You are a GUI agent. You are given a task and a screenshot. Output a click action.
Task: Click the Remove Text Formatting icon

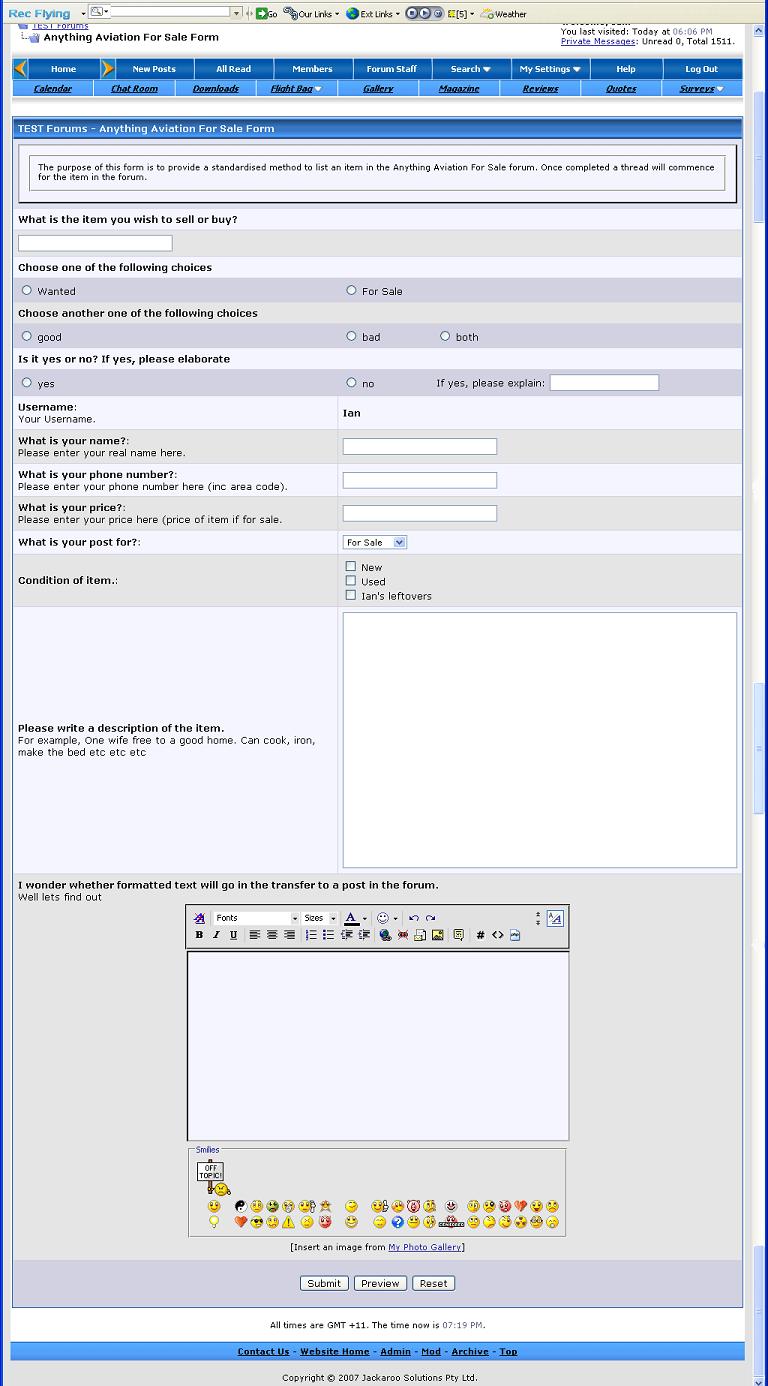(199, 918)
